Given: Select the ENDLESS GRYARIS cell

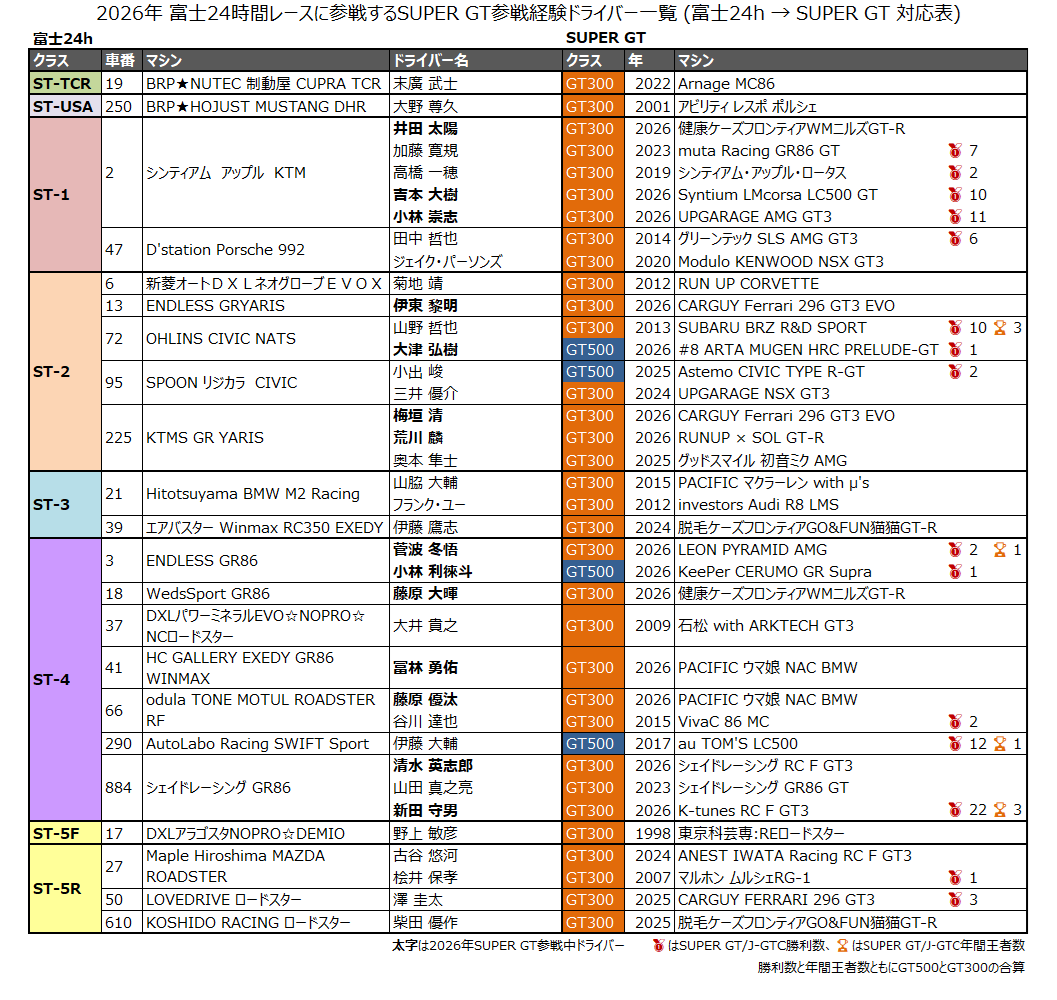Looking at the screenshot, I should (266, 305).
